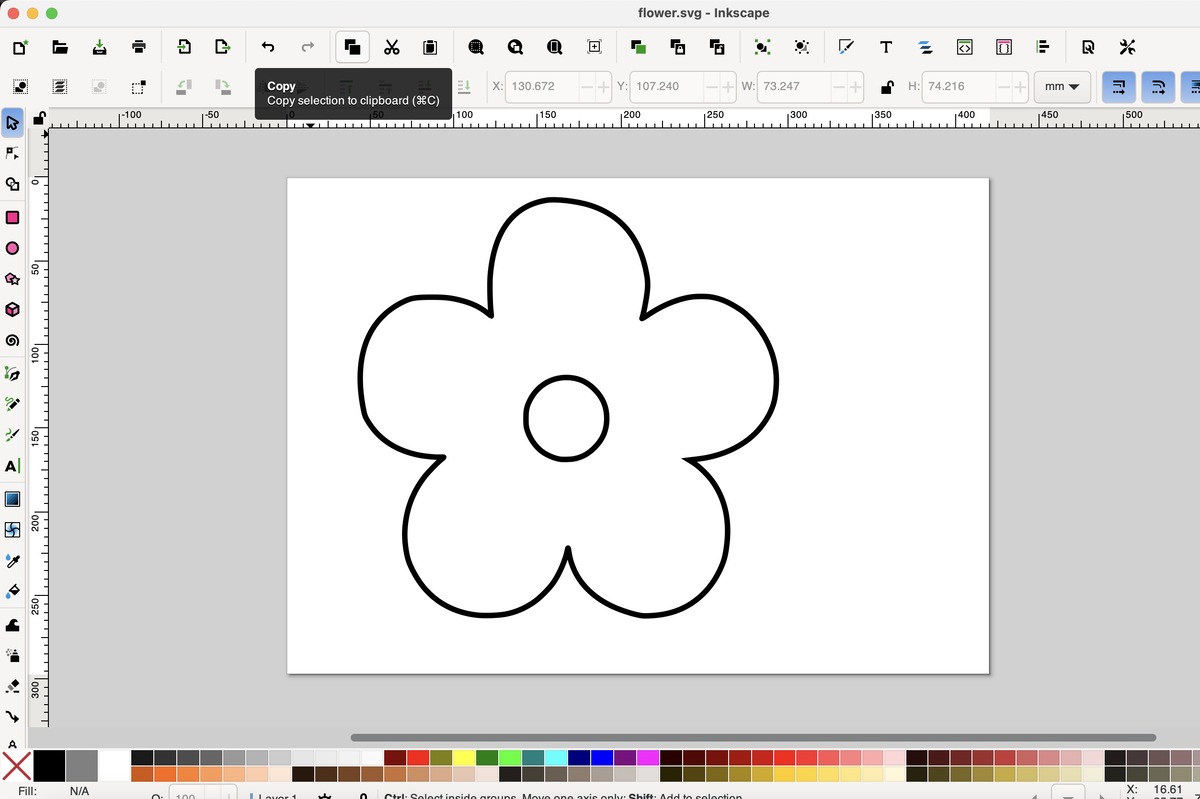Select the Gradient tool
The width and height of the screenshot is (1200, 799).
(13, 499)
